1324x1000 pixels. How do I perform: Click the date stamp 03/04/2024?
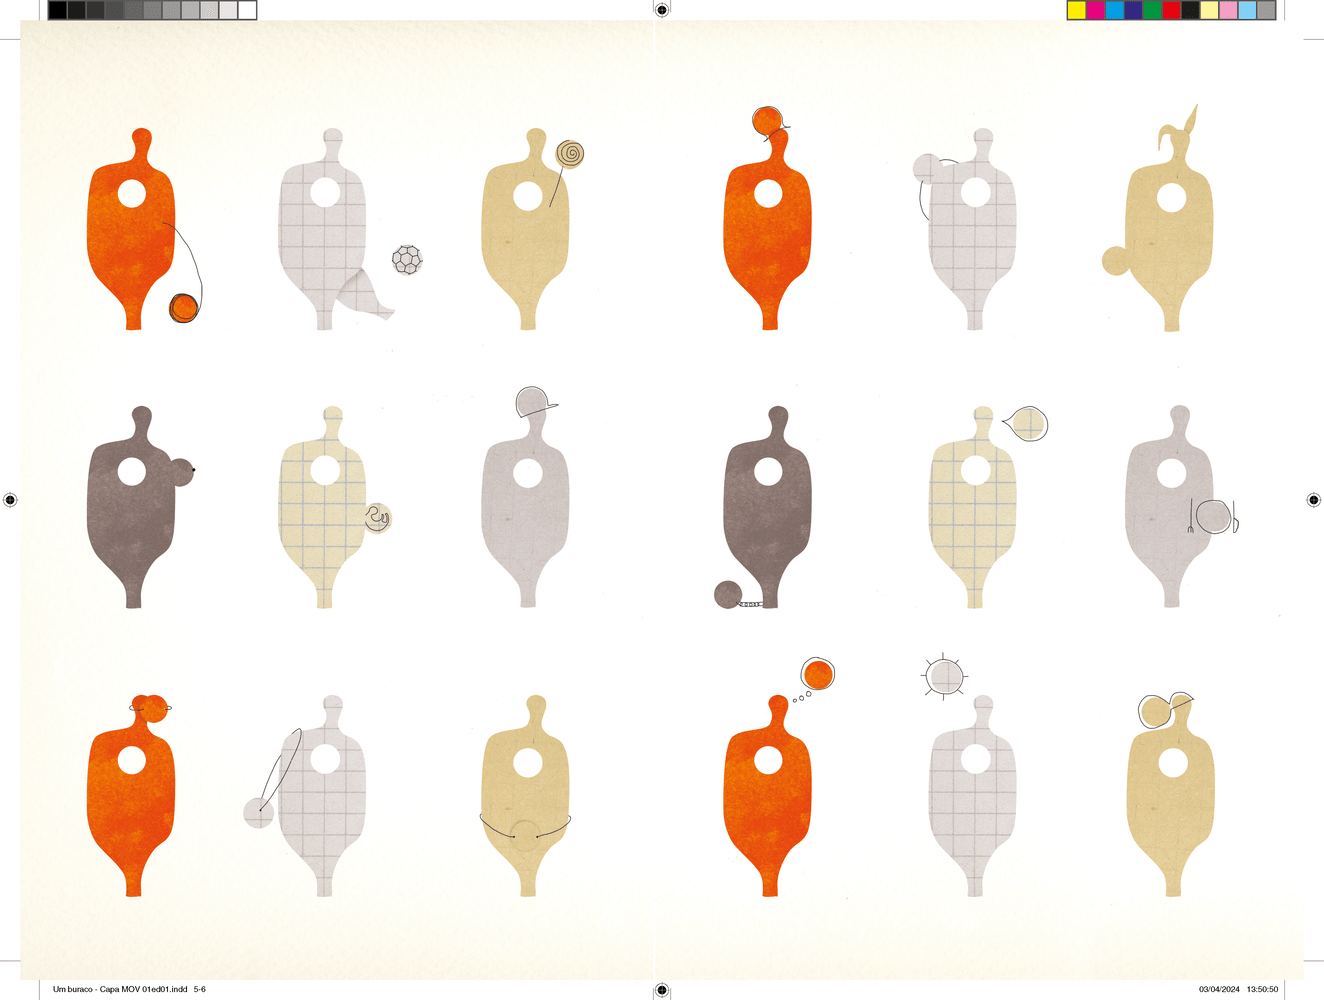tap(1219, 989)
